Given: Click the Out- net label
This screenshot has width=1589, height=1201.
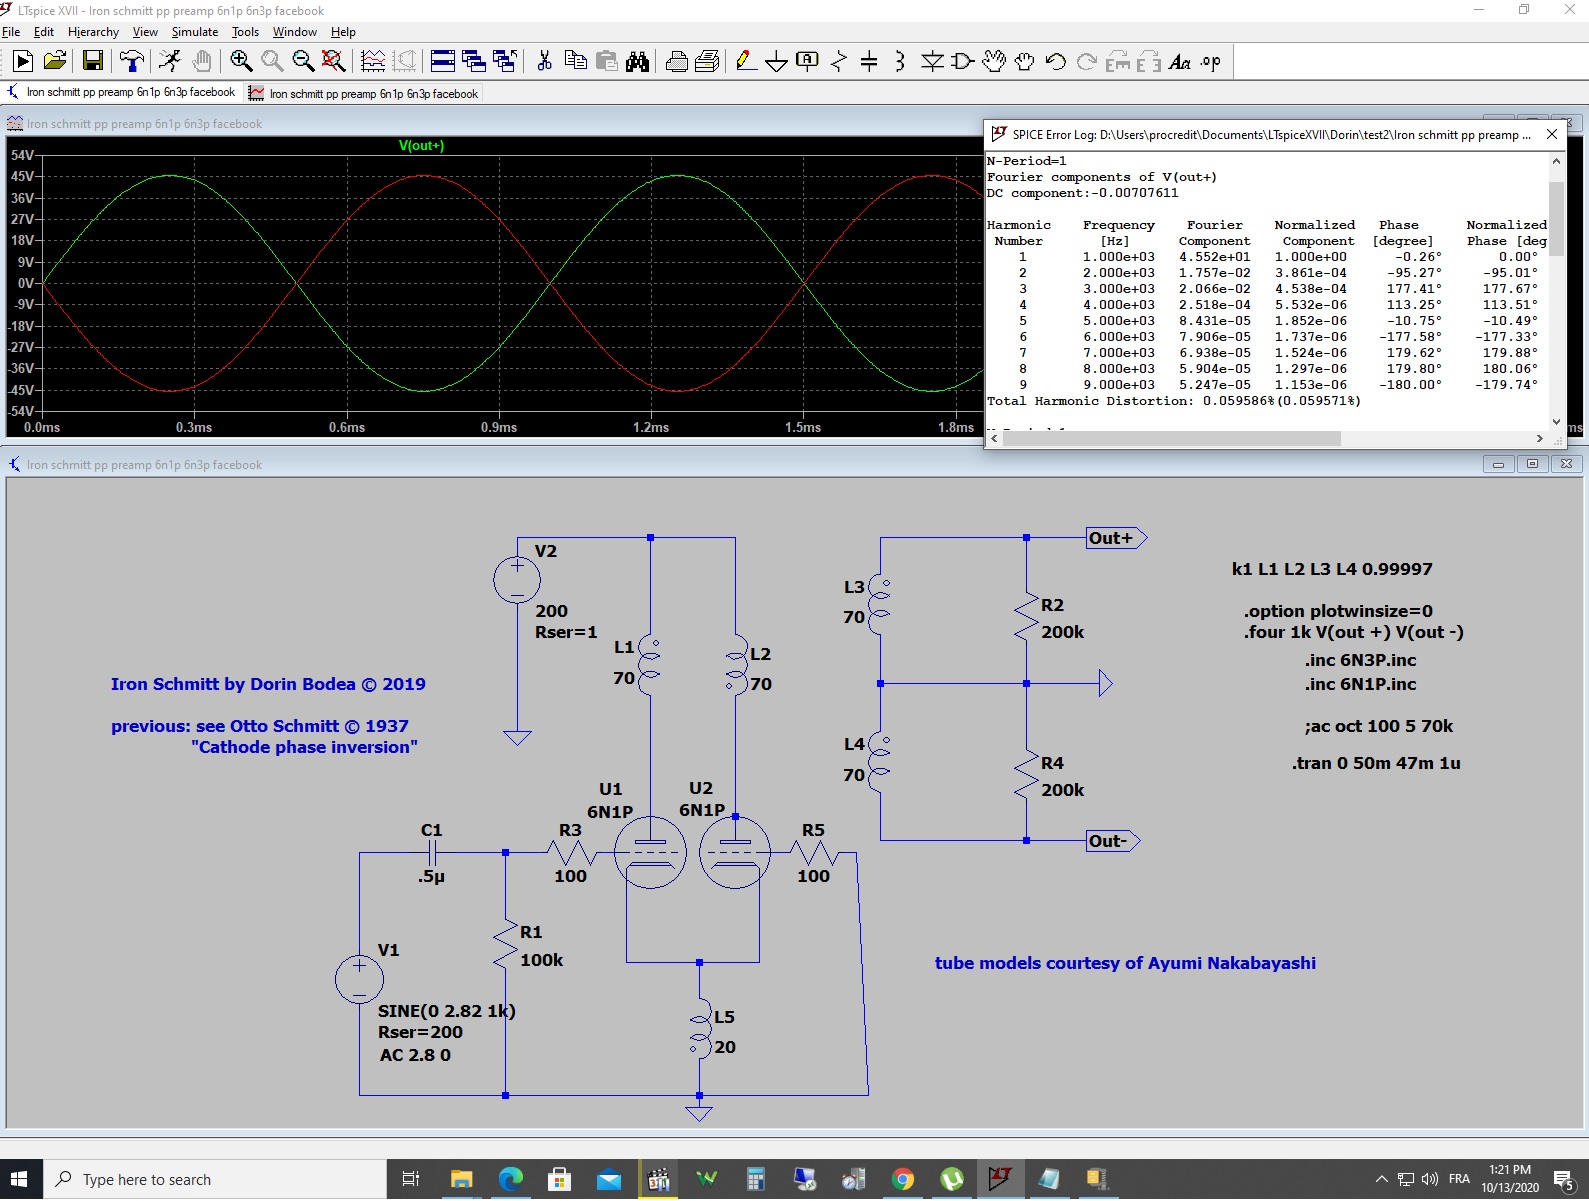Looking at the screenshot, I should click(x=1112, y=841).
